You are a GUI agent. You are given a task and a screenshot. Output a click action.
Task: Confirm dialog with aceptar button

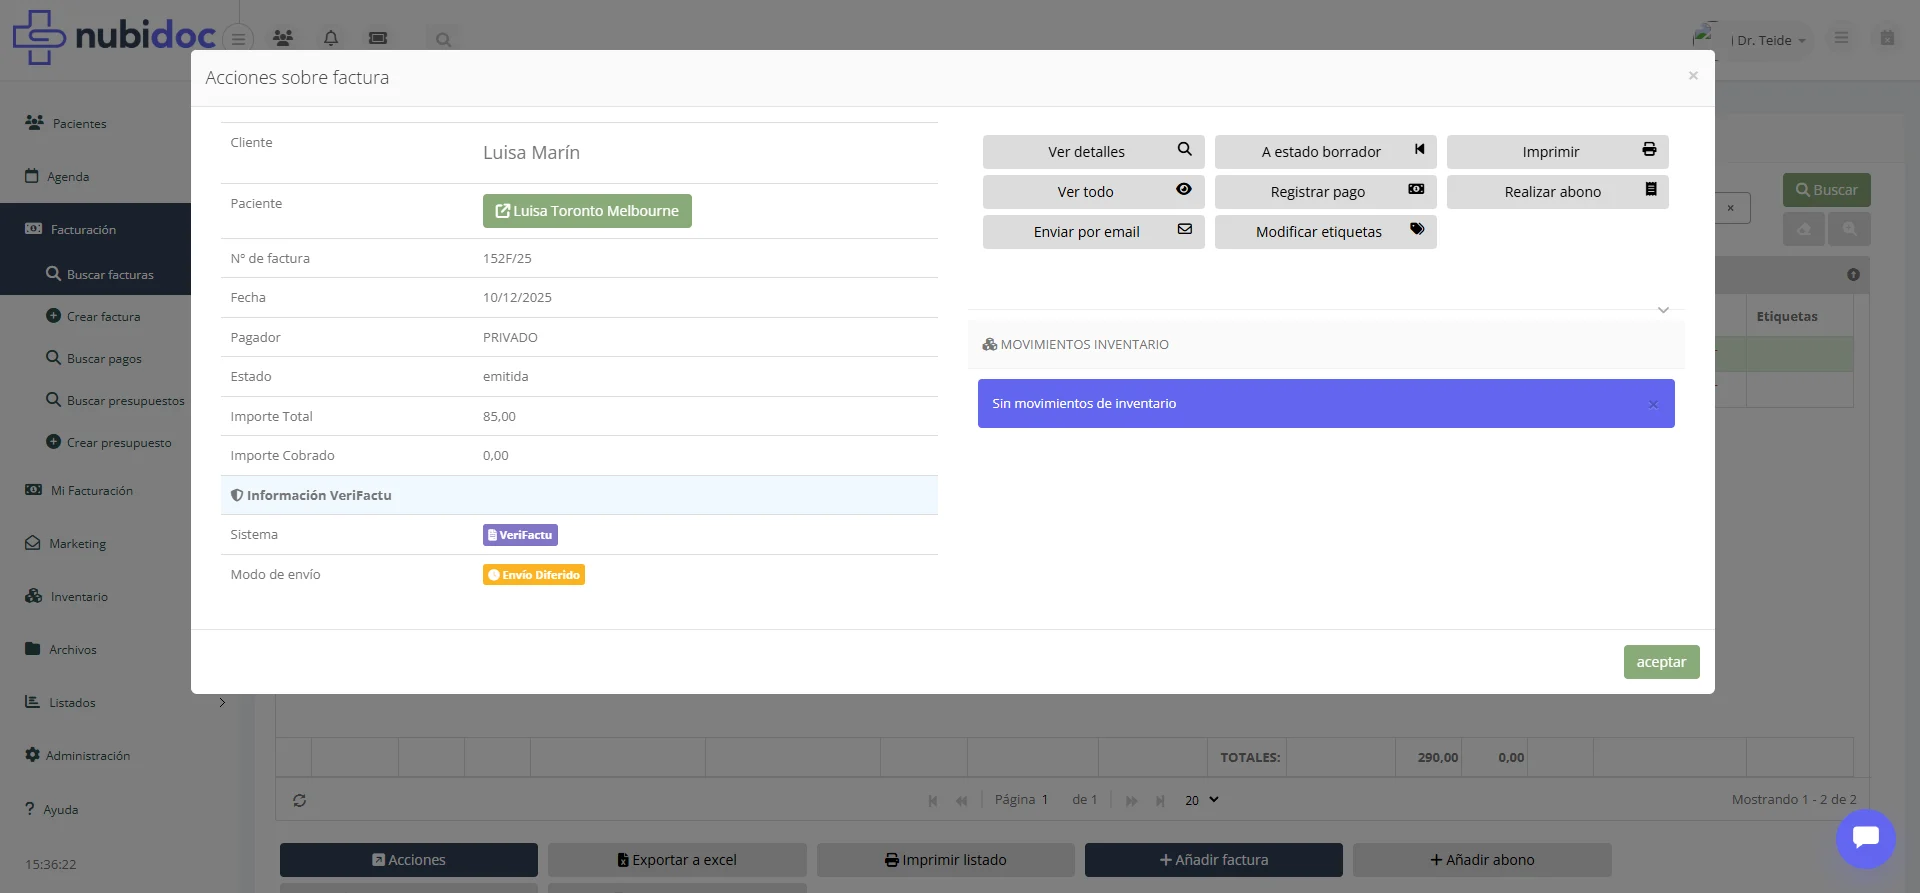[1661, 662]
